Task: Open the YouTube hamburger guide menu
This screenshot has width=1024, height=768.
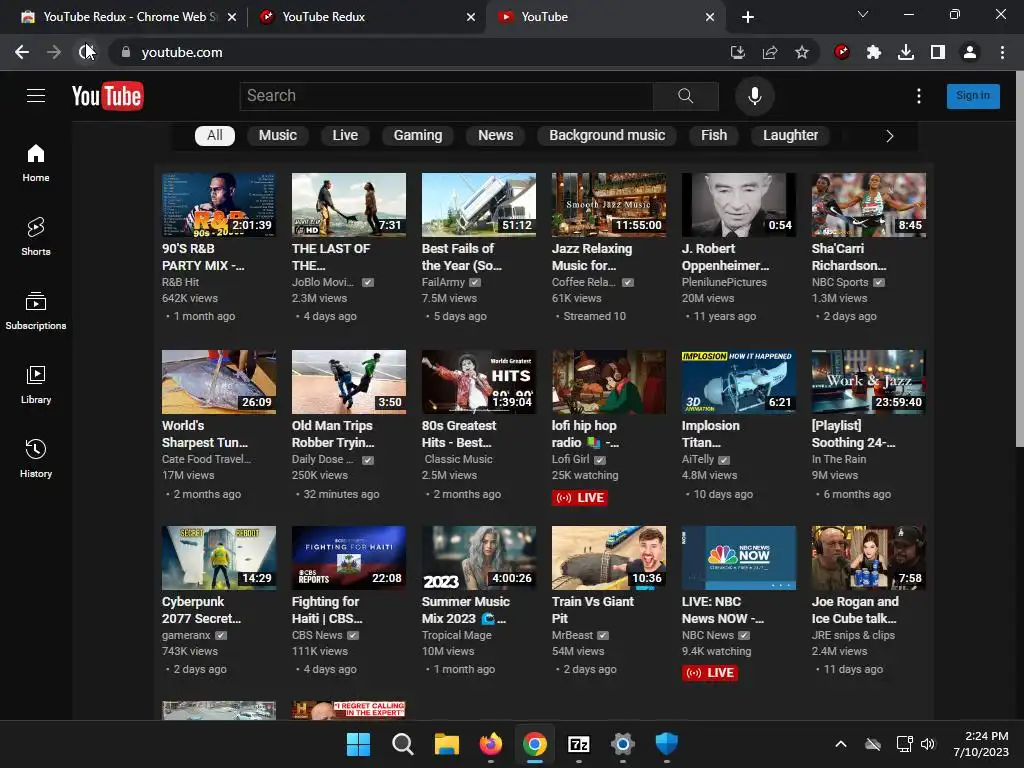Action: (x=36, y=96)
